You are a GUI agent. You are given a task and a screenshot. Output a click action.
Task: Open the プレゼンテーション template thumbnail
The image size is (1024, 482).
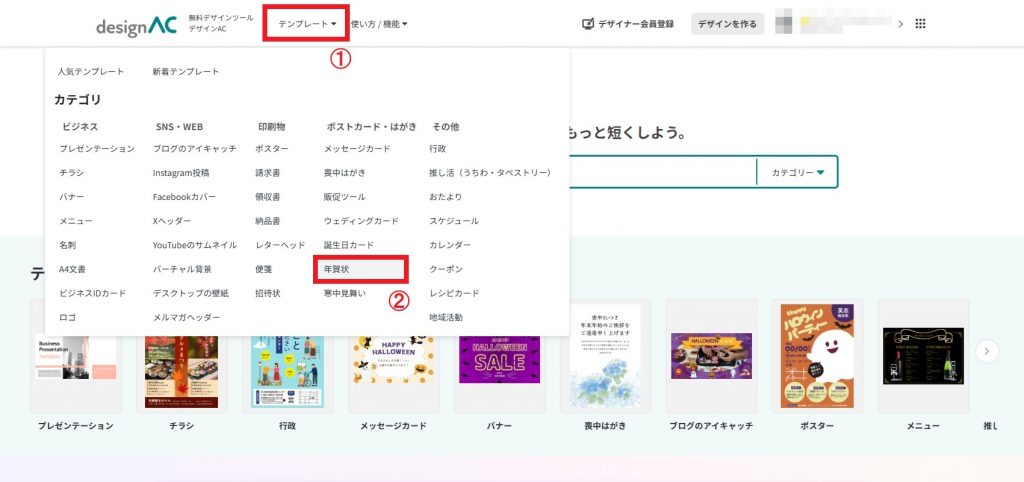click(x=76, y=356)
